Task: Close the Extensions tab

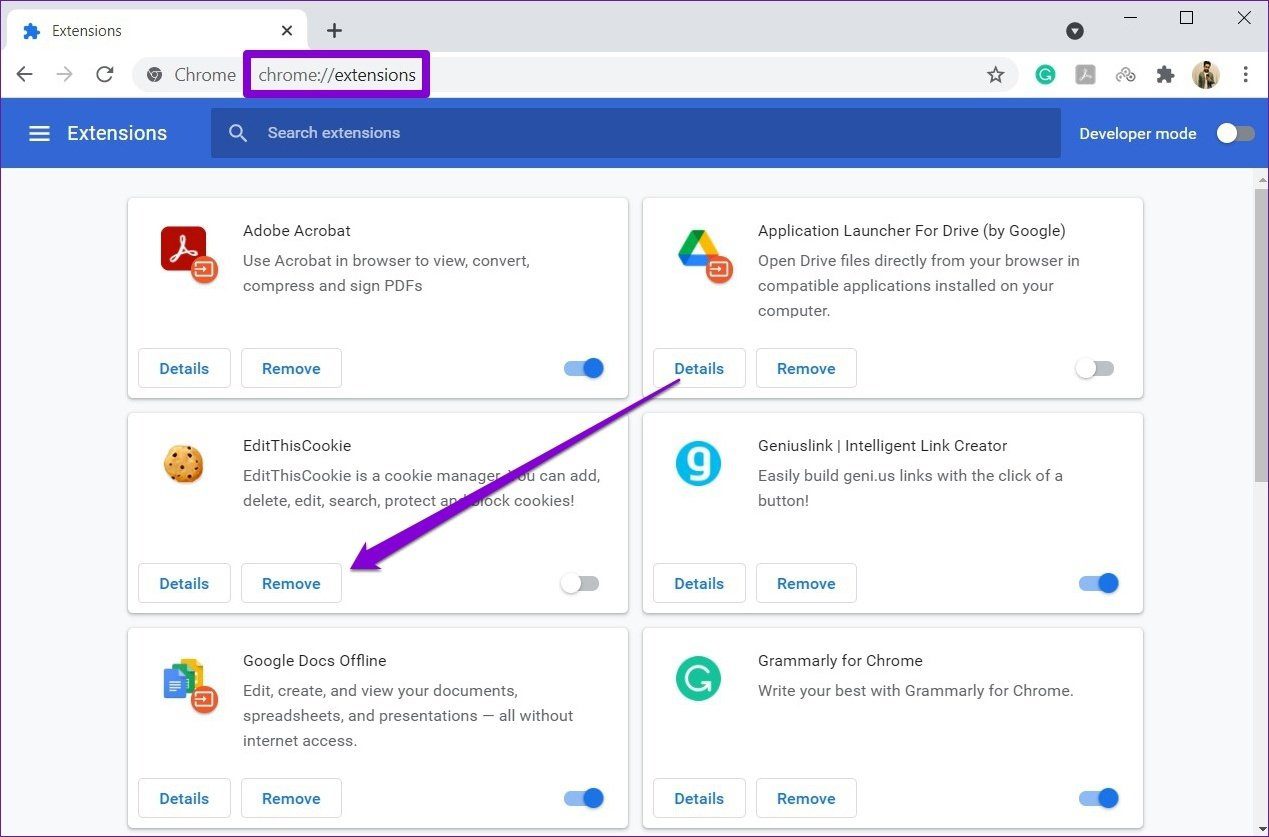Action: (287, 31)
